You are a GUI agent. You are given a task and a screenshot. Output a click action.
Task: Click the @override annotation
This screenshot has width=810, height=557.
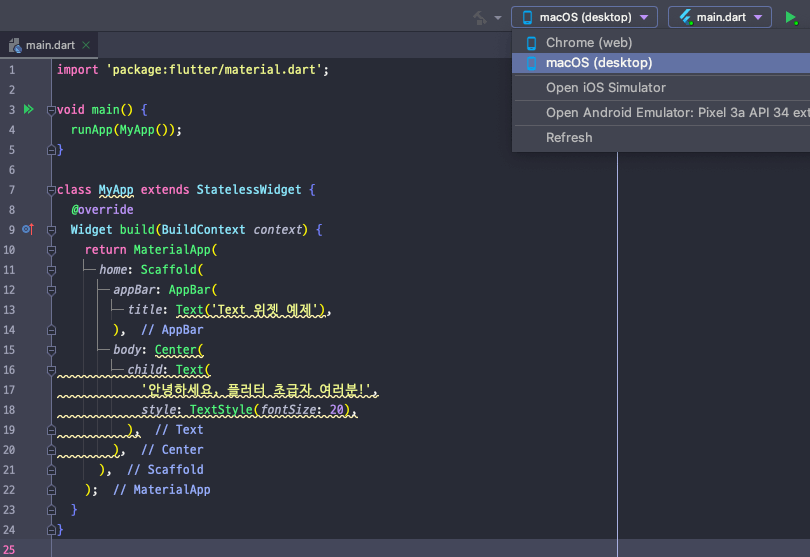coord(102,209)
